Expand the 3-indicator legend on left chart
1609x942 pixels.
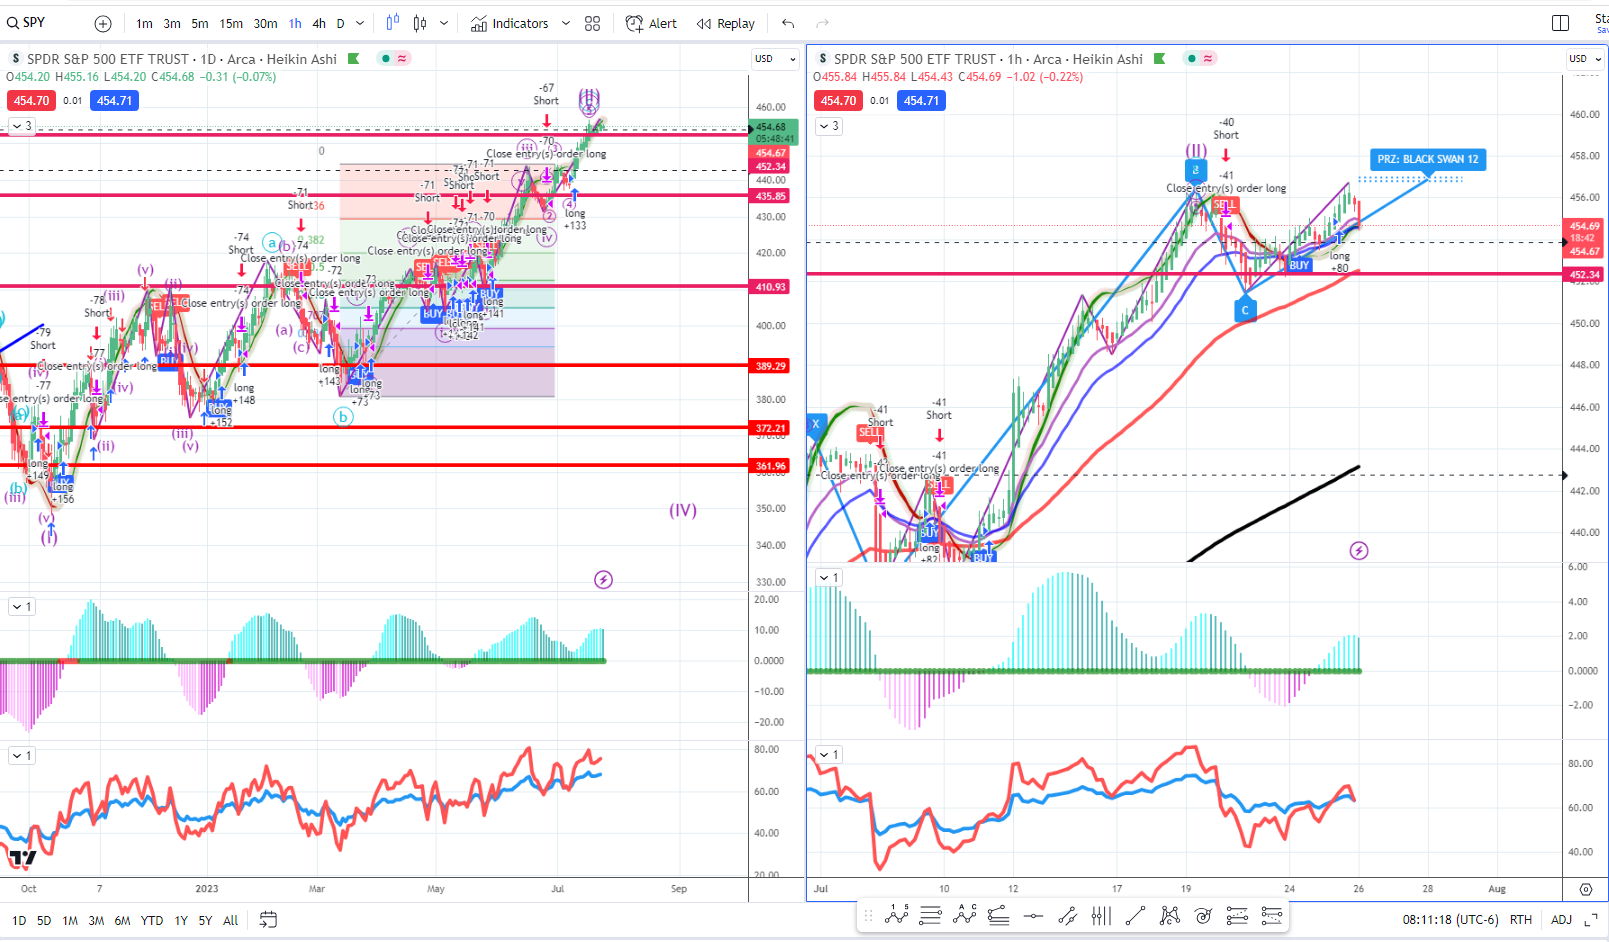pyautogui.click(x=21, y=126)
